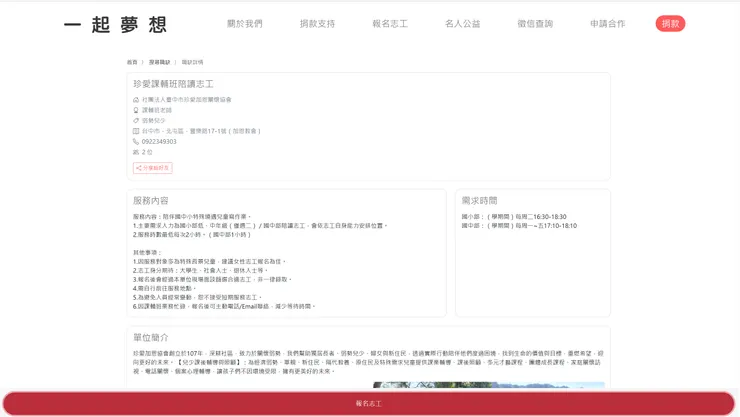The height and width of the screenshot is (417, 740).
Task: Click the partially visible organization photo
Action: point(489,385)
